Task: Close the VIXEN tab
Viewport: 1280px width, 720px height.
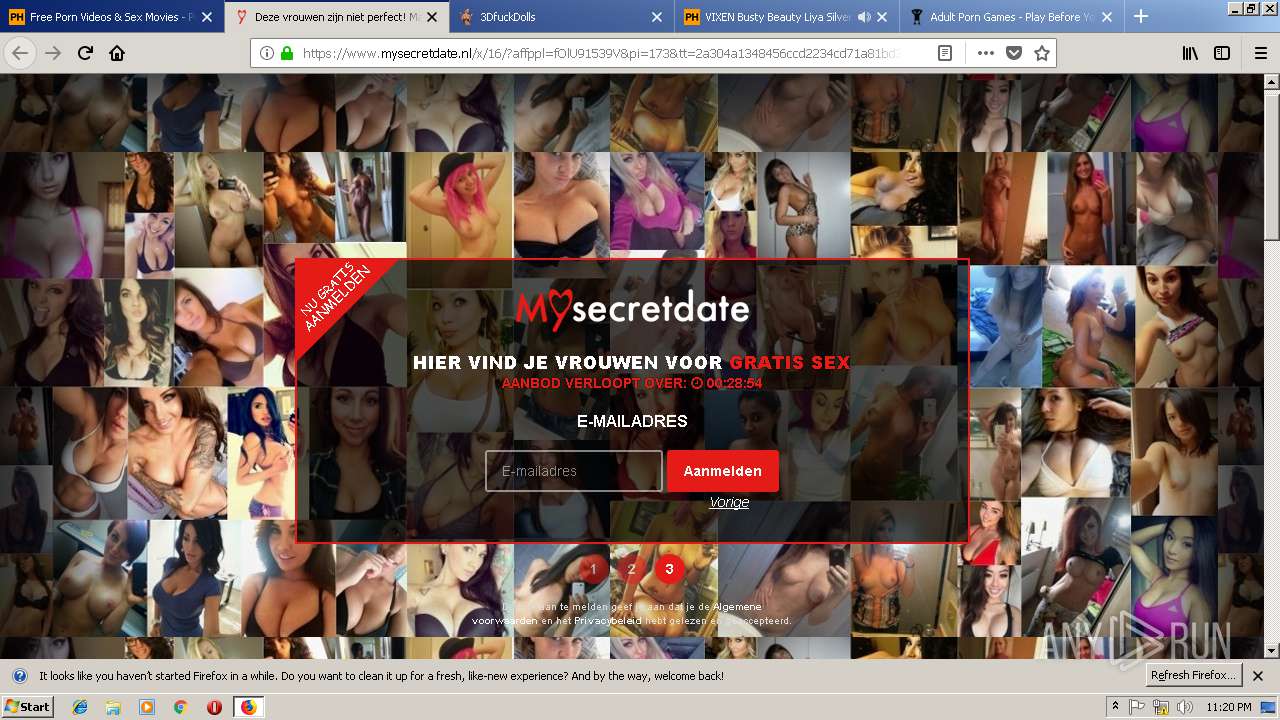Action: pyautogui.click(x=881, y=17)
